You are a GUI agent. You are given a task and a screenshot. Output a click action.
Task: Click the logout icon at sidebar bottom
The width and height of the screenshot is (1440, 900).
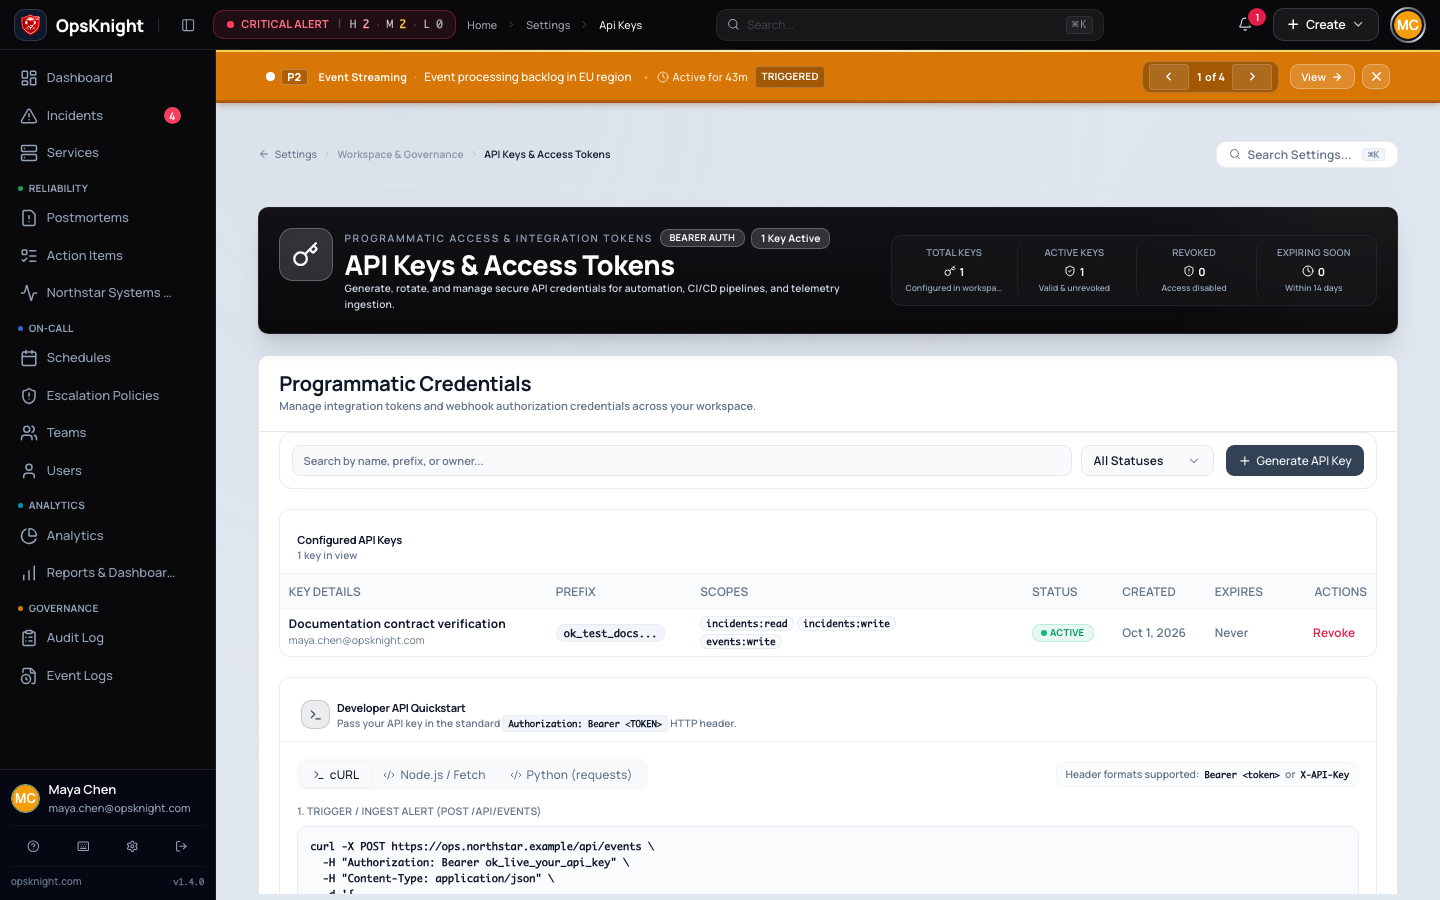[x=181, y=846]
